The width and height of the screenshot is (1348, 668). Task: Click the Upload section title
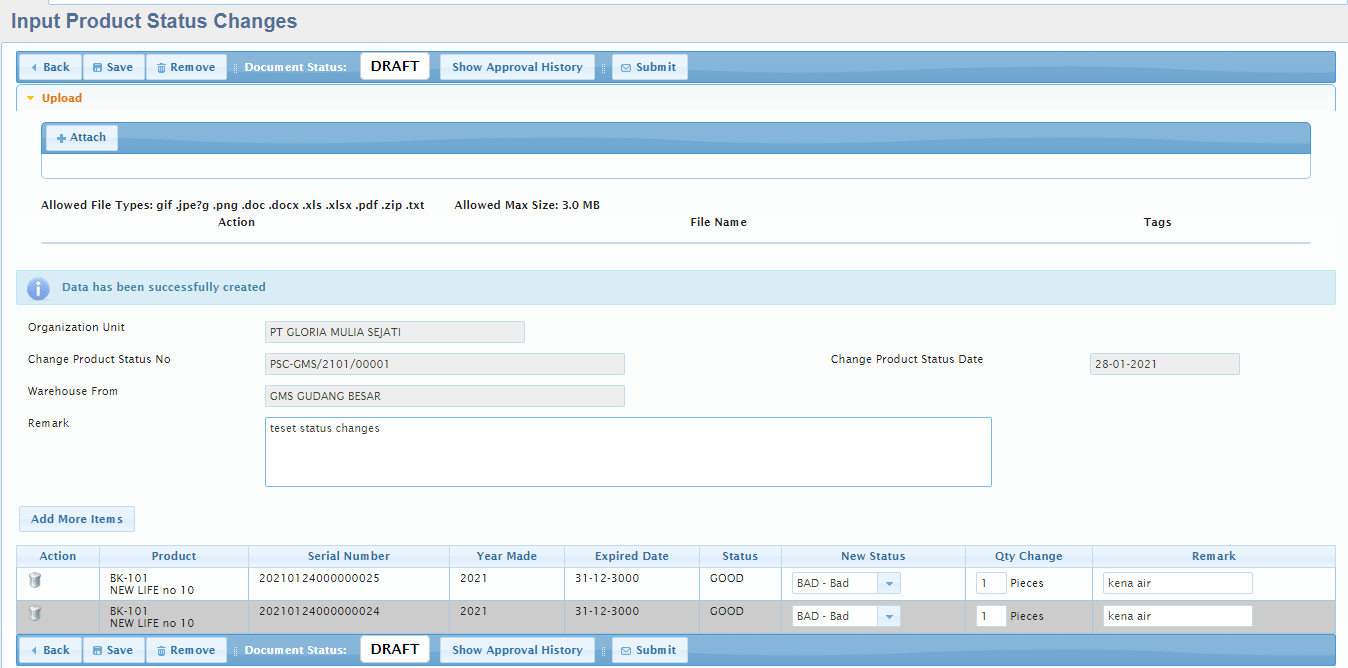click(62, 98)
